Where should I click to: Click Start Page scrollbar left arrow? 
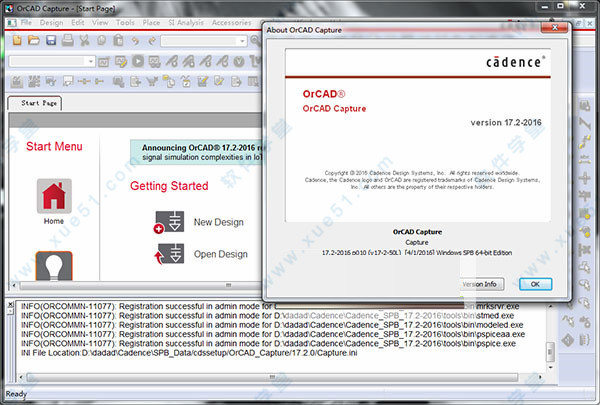tap(14, 286)
